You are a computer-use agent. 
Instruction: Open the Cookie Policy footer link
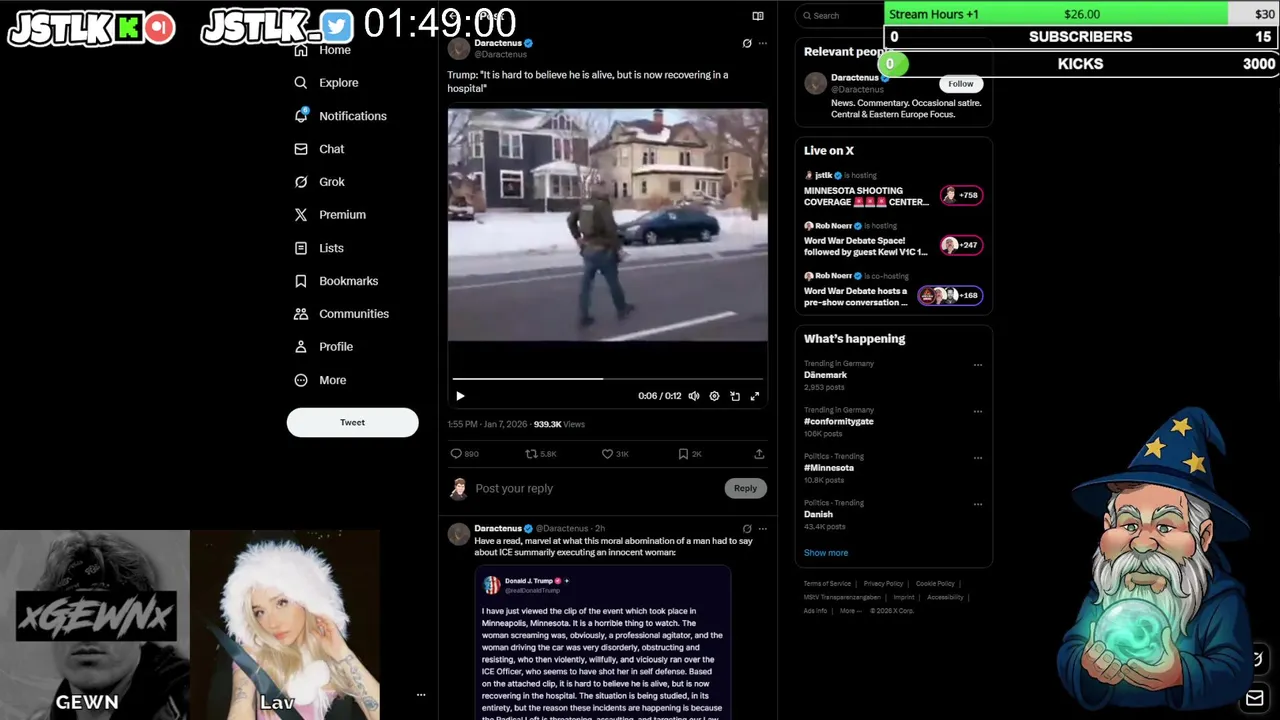[935, 584]
